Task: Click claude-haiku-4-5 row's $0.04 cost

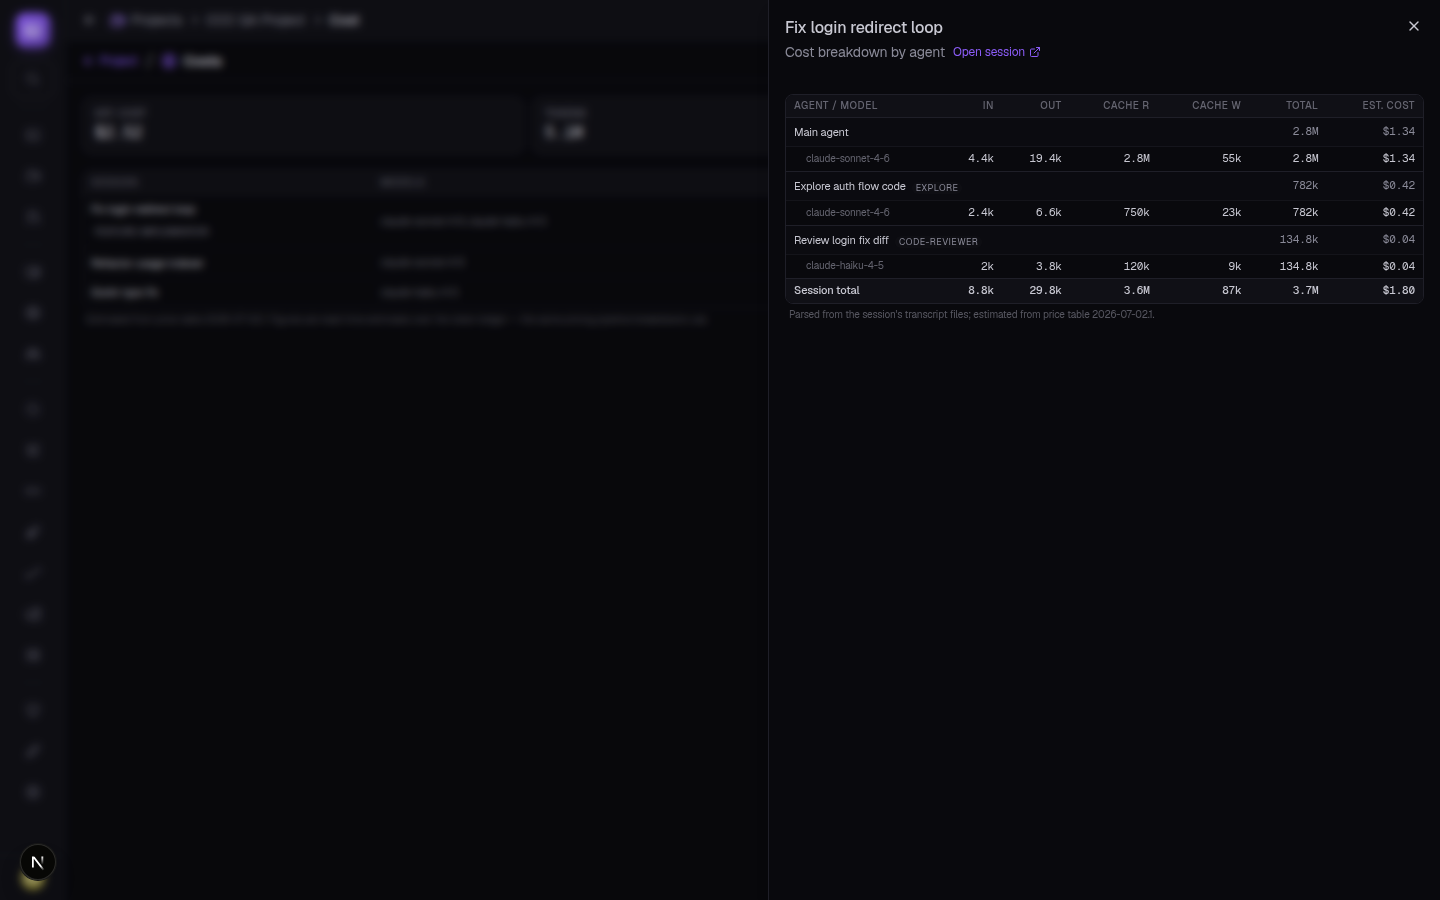Action: (1398, 266)
